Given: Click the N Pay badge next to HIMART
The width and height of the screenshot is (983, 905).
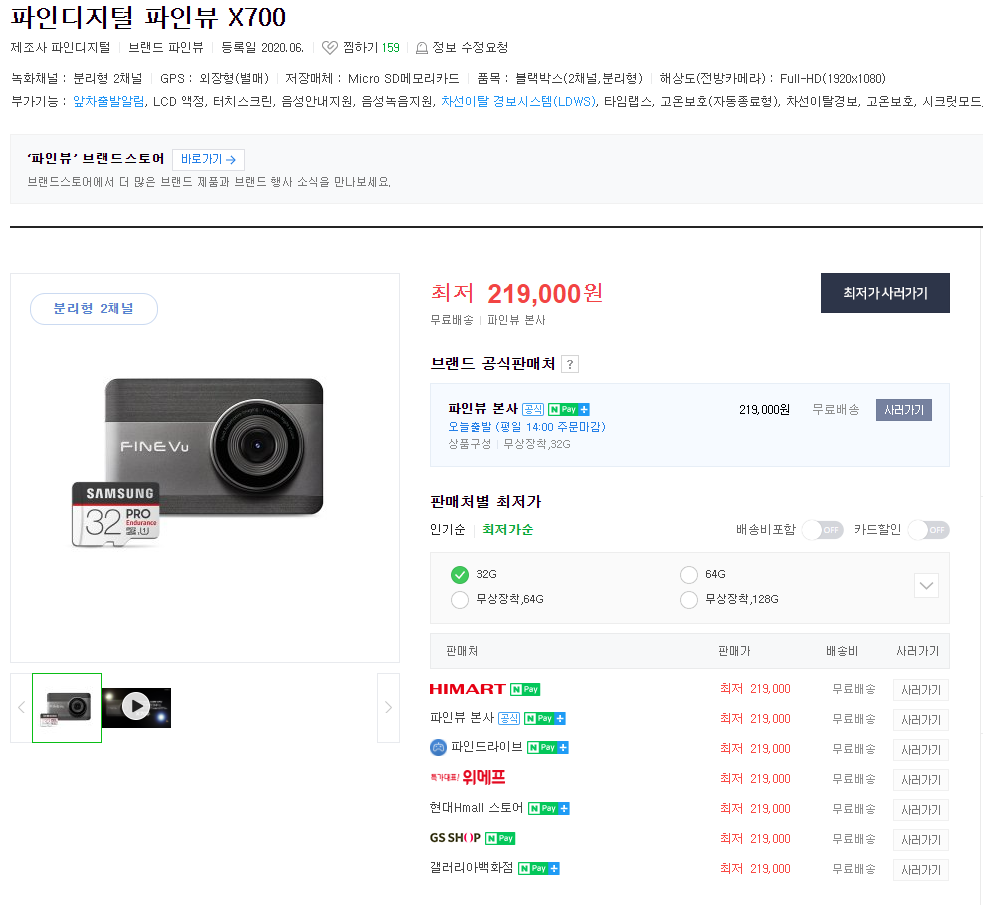Looking at the screenshot, I should [525, 689].
